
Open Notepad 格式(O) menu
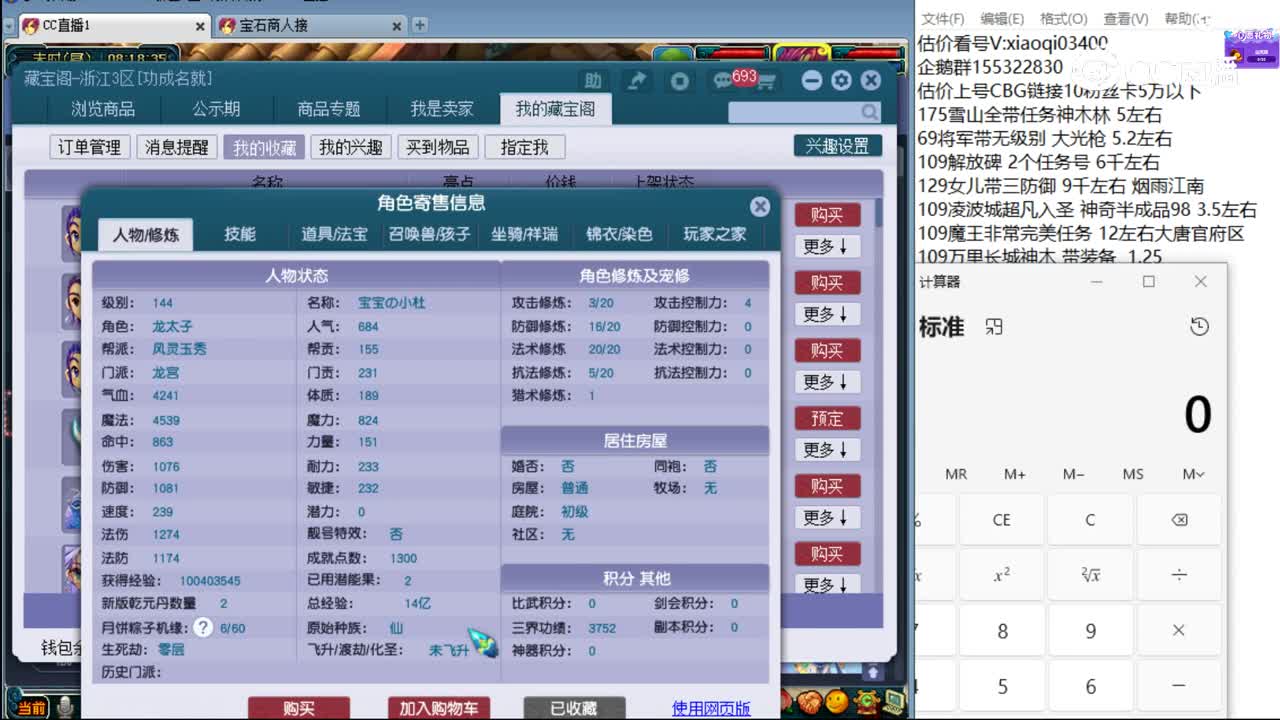pyautogui.click(x=1063, y=19)
